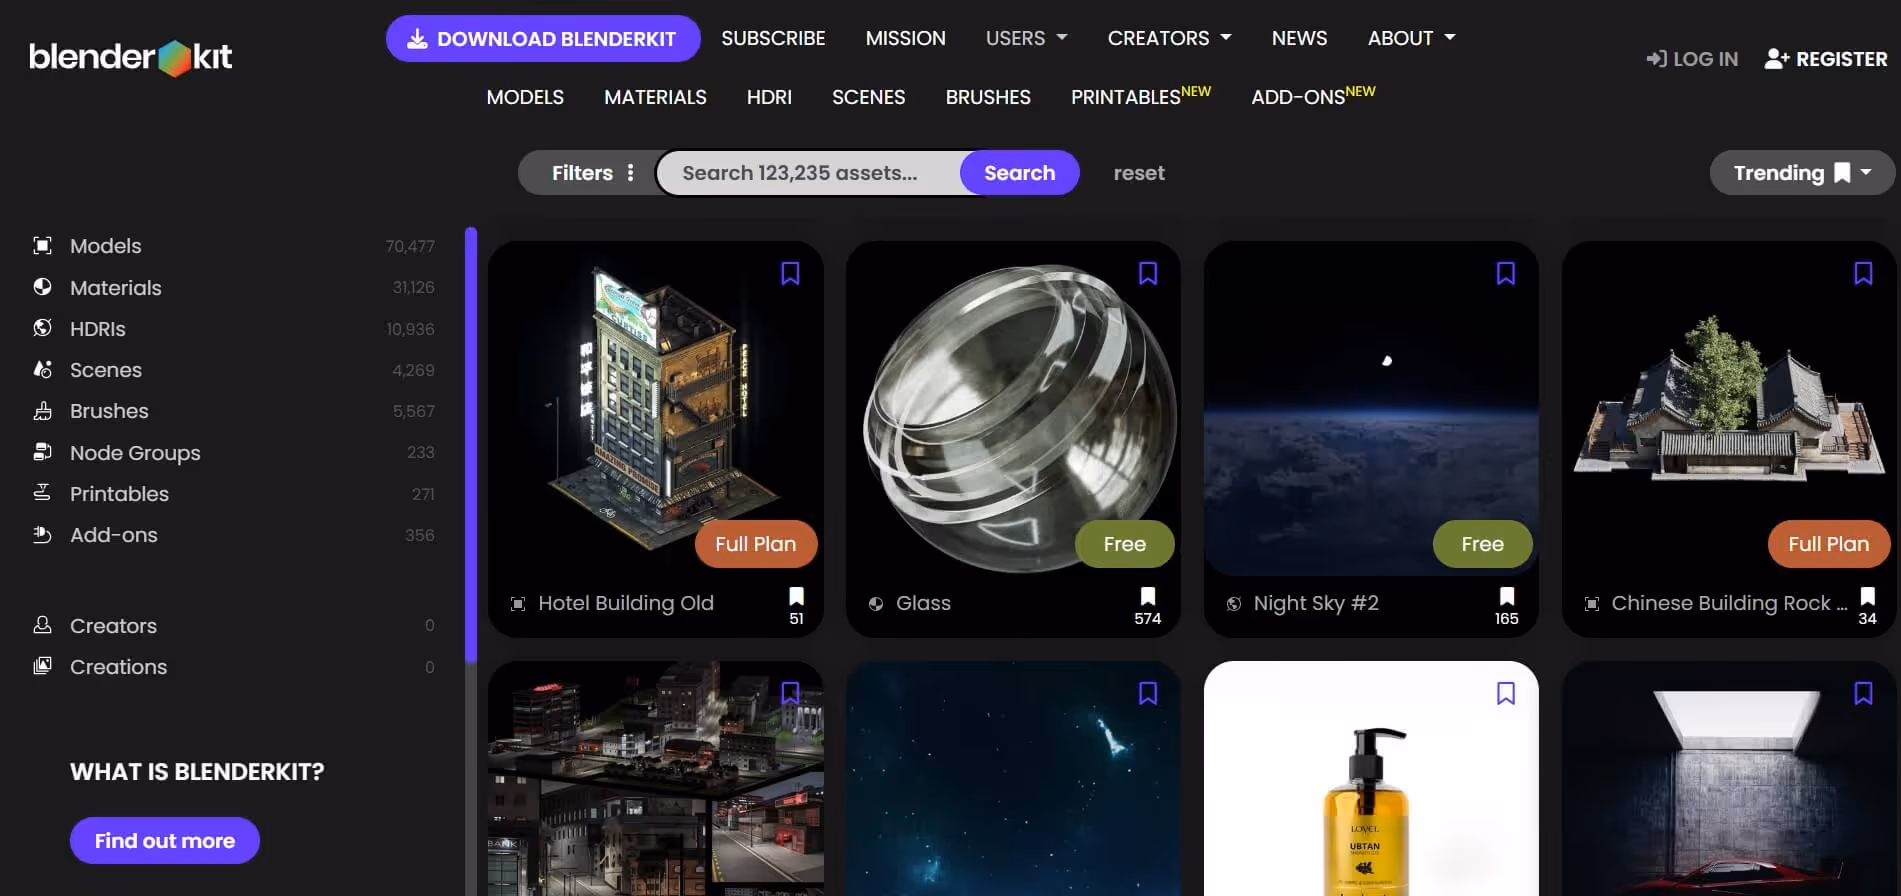The width and height of the screenshot is (1901, 896).
Task: Click the DOWNLOAD BLENDERKIT button
Action: click(543, 39)
